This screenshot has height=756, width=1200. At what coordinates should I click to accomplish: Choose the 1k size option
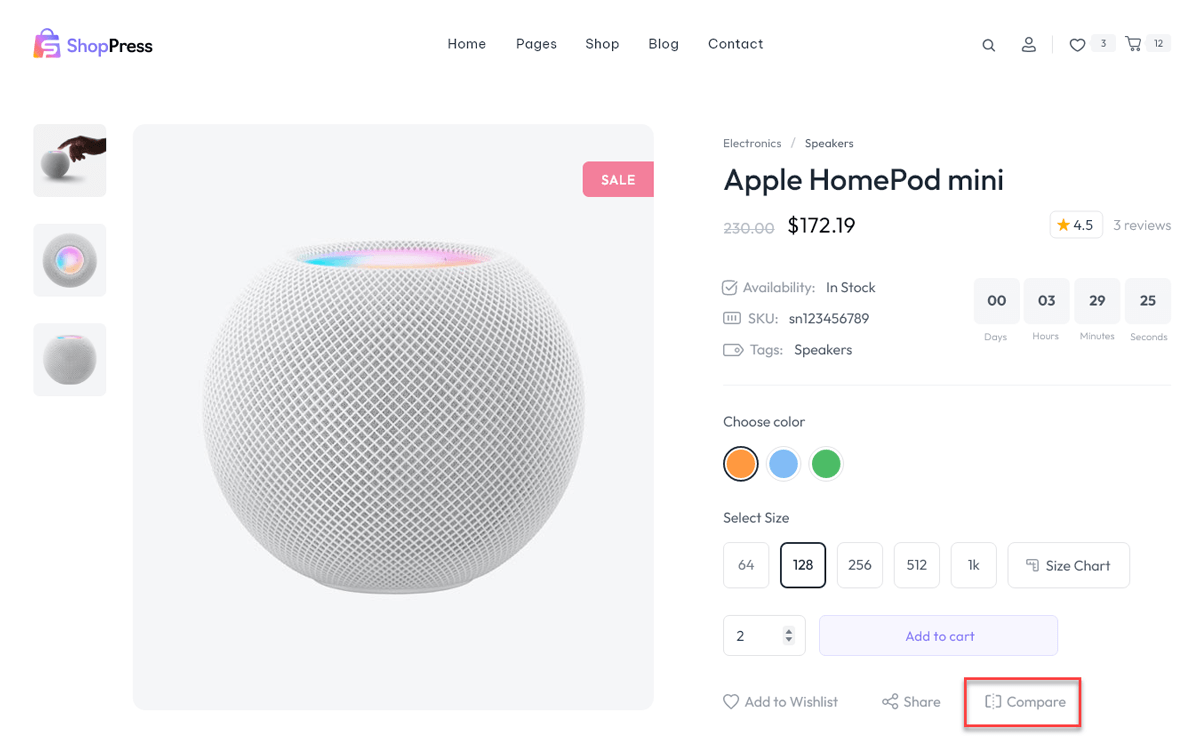[973, 565]
